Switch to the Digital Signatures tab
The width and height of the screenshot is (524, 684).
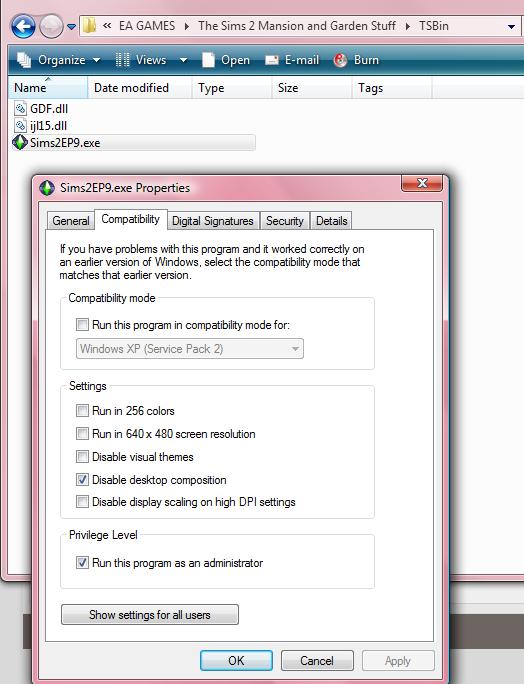[213, 221]
